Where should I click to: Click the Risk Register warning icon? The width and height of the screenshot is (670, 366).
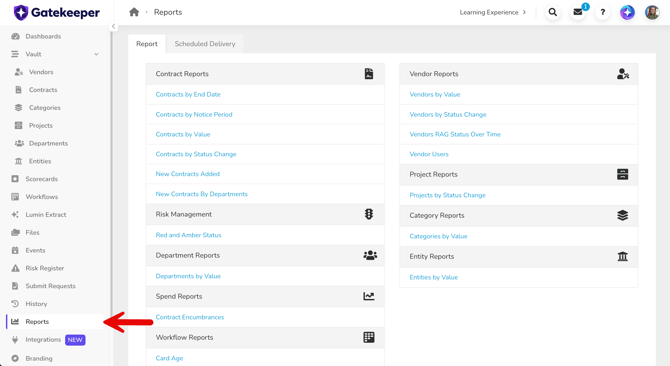[15, 268]
